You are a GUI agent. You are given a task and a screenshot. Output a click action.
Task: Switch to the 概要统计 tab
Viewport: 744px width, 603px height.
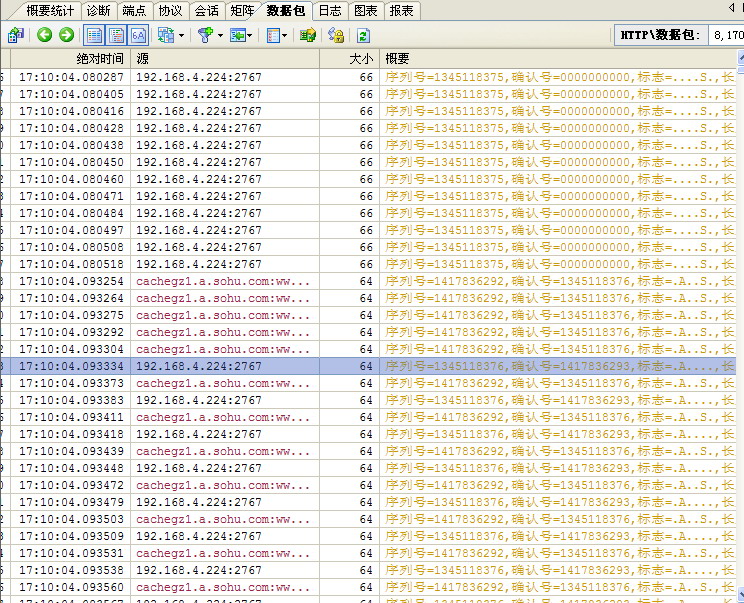pyautogui.click(x=50, y=11)
